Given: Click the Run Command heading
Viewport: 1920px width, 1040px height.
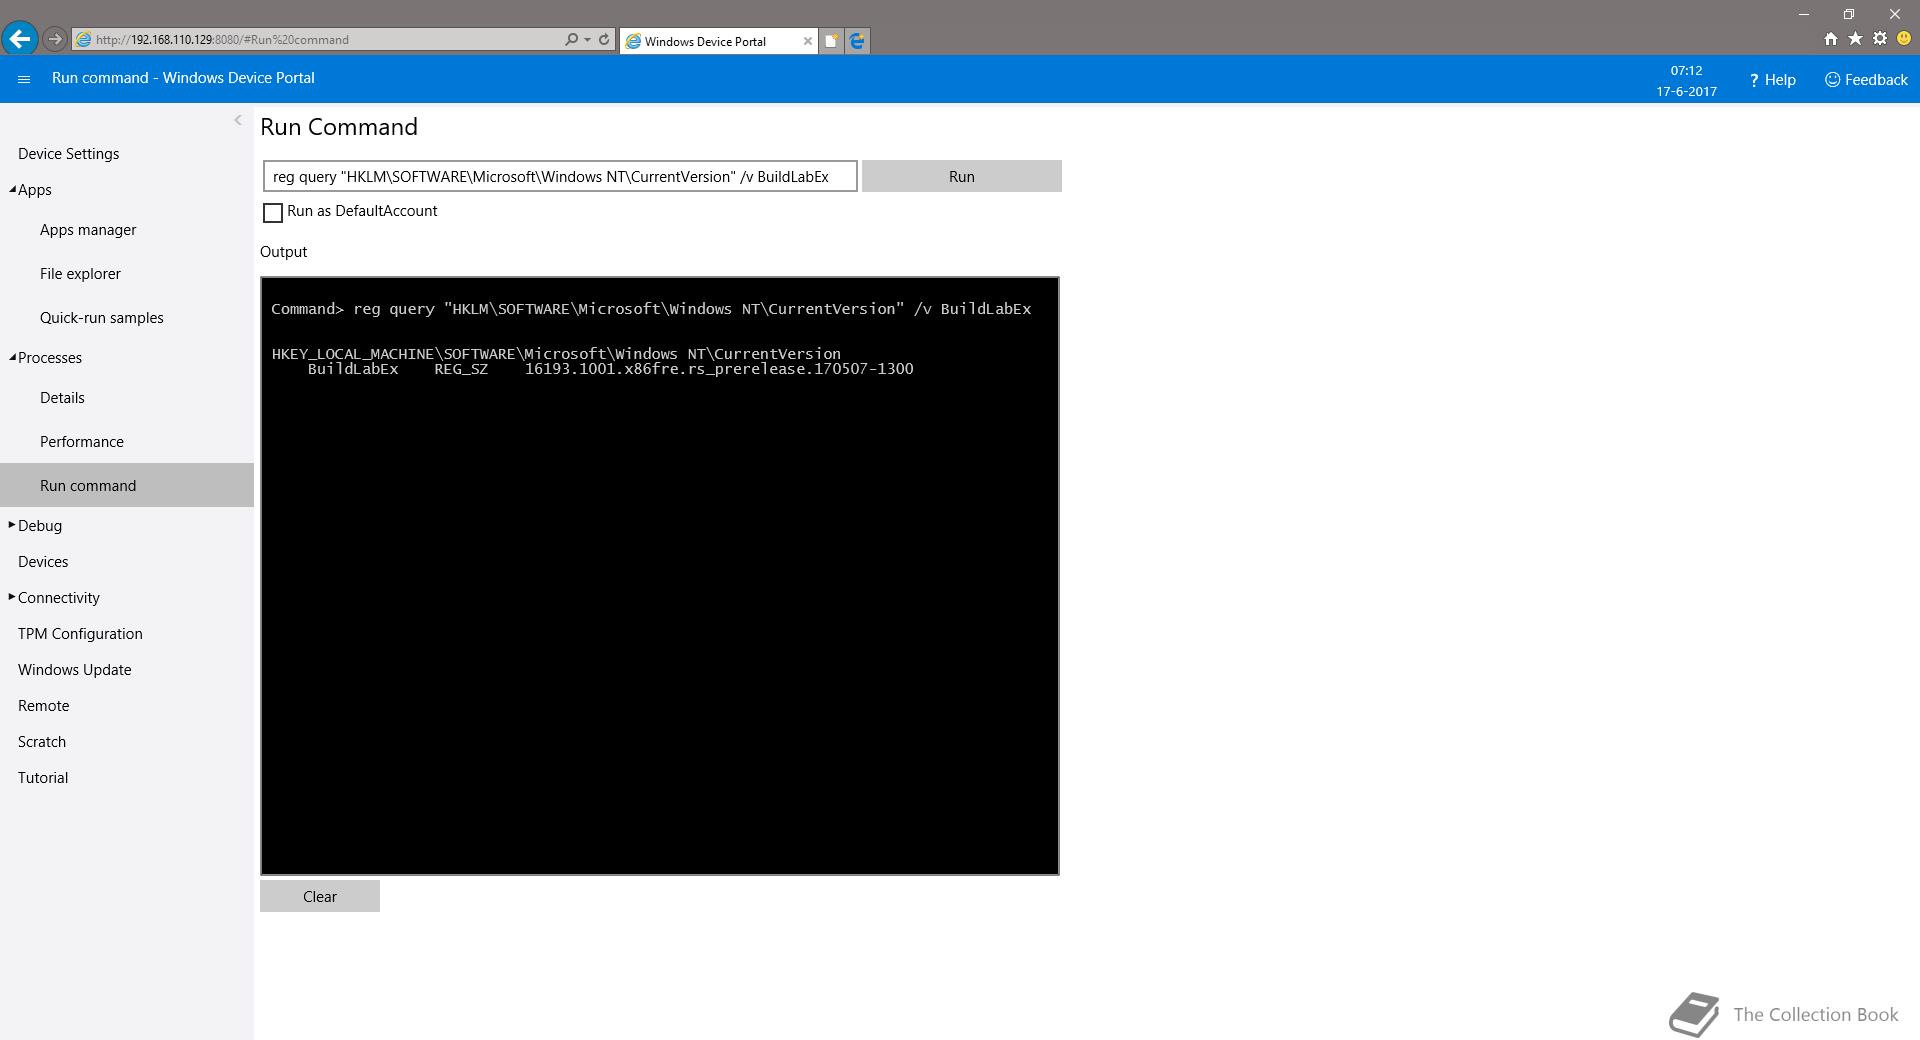Looking at the screenshot, I should [x=339, y=127].
